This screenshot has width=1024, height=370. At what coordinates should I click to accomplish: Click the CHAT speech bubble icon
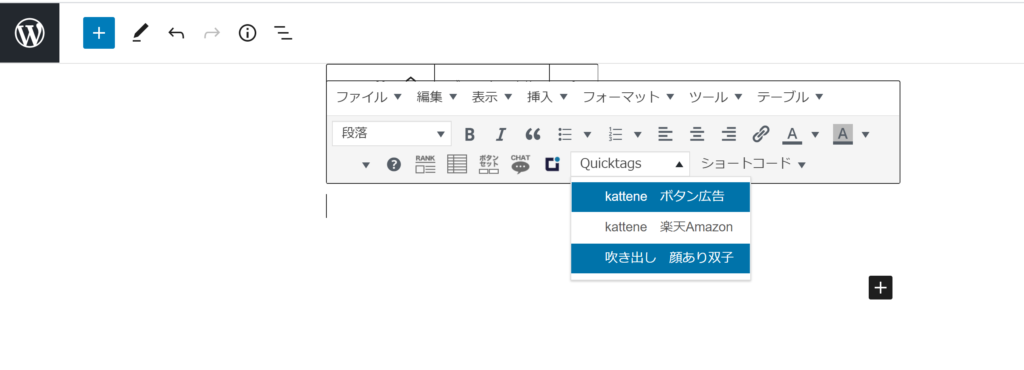click(520, 164)
